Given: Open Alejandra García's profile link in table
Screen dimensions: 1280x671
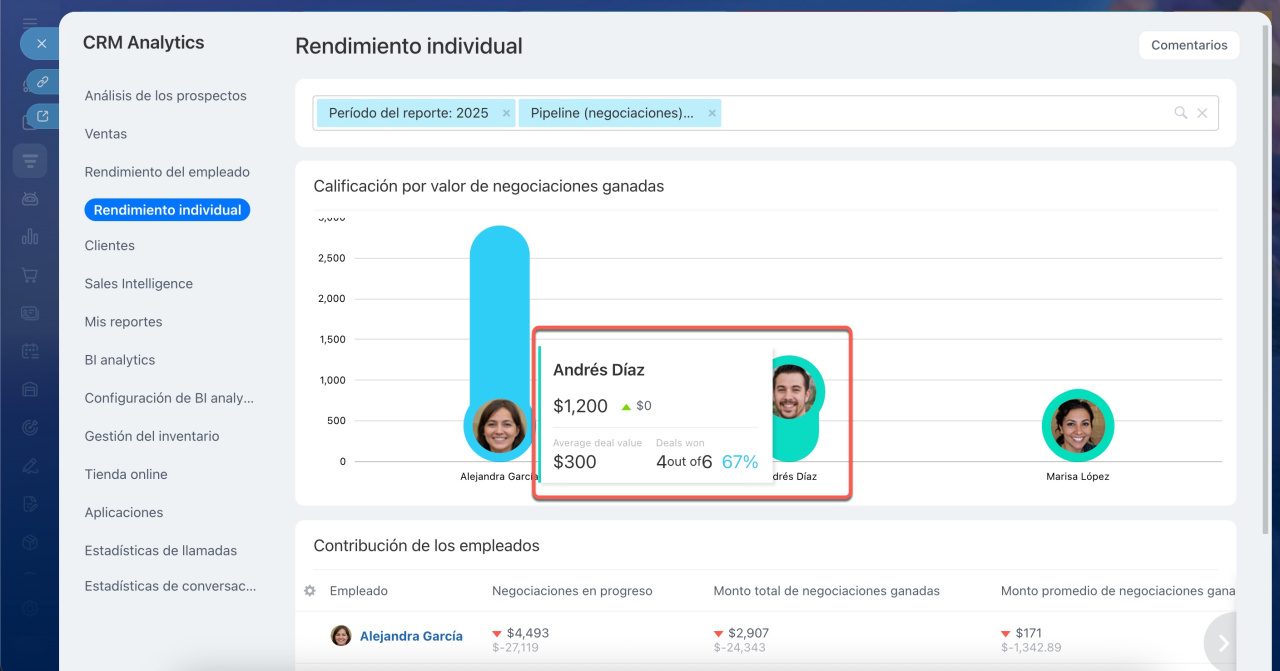Looking at the screenshot, I should point(411,636).
